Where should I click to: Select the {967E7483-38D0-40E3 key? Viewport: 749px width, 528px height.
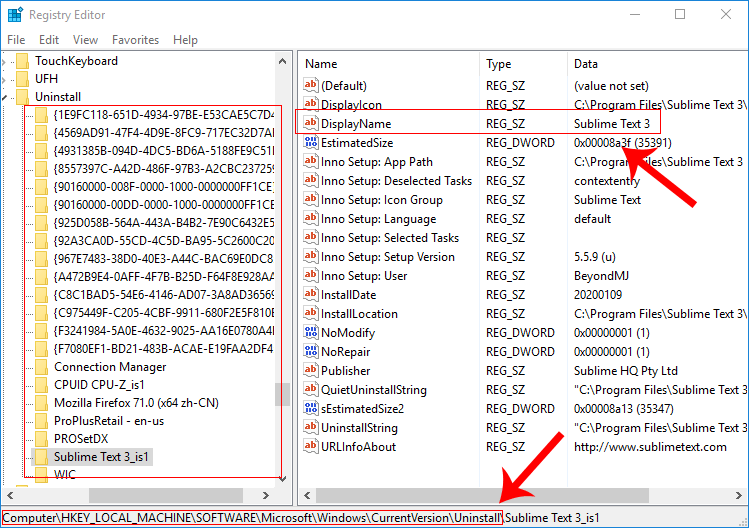(x=163, y=259)
